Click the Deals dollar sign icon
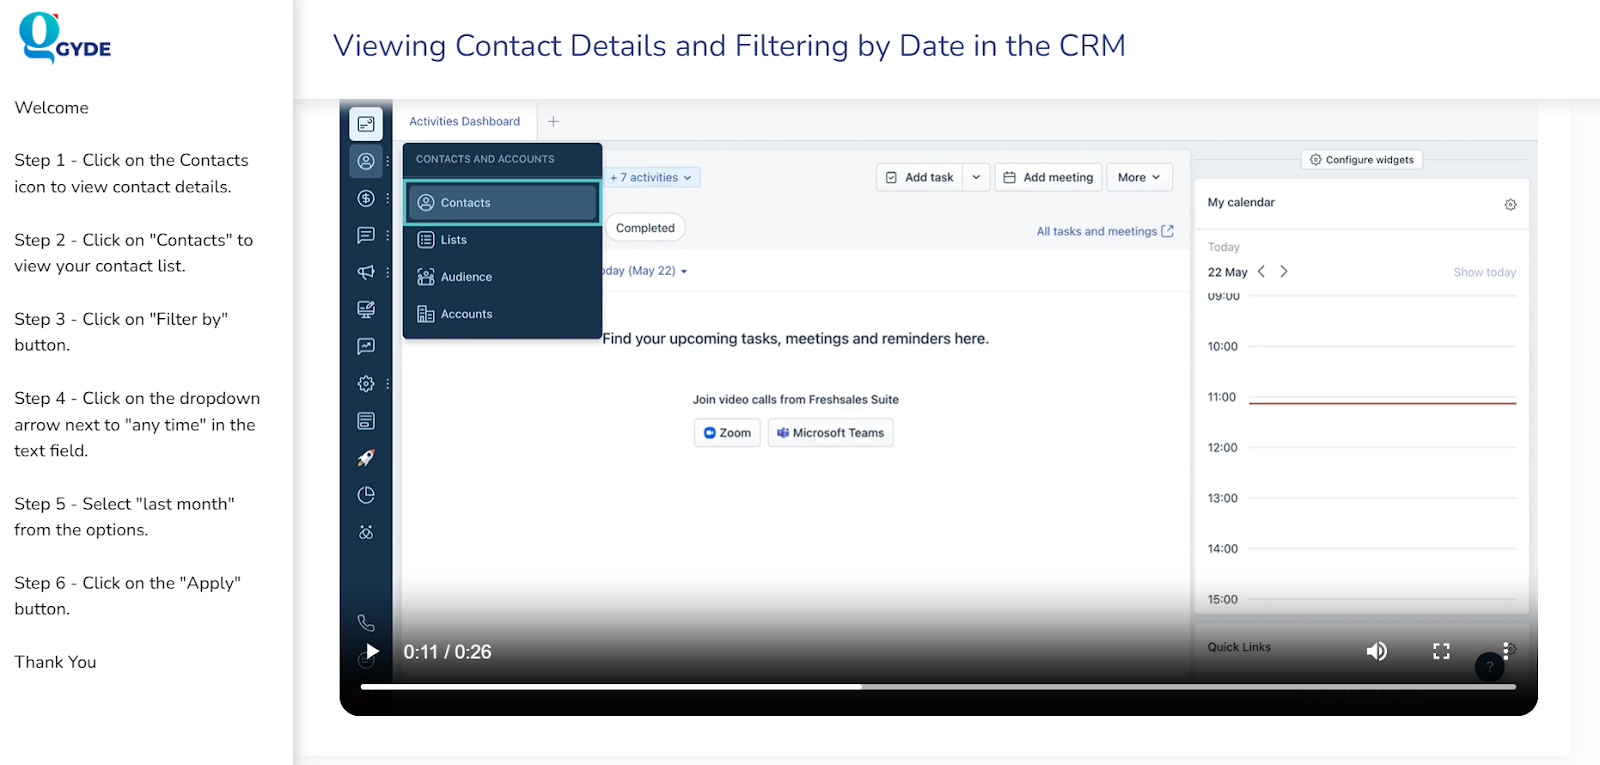The image size is (1600, 765). 366,198
